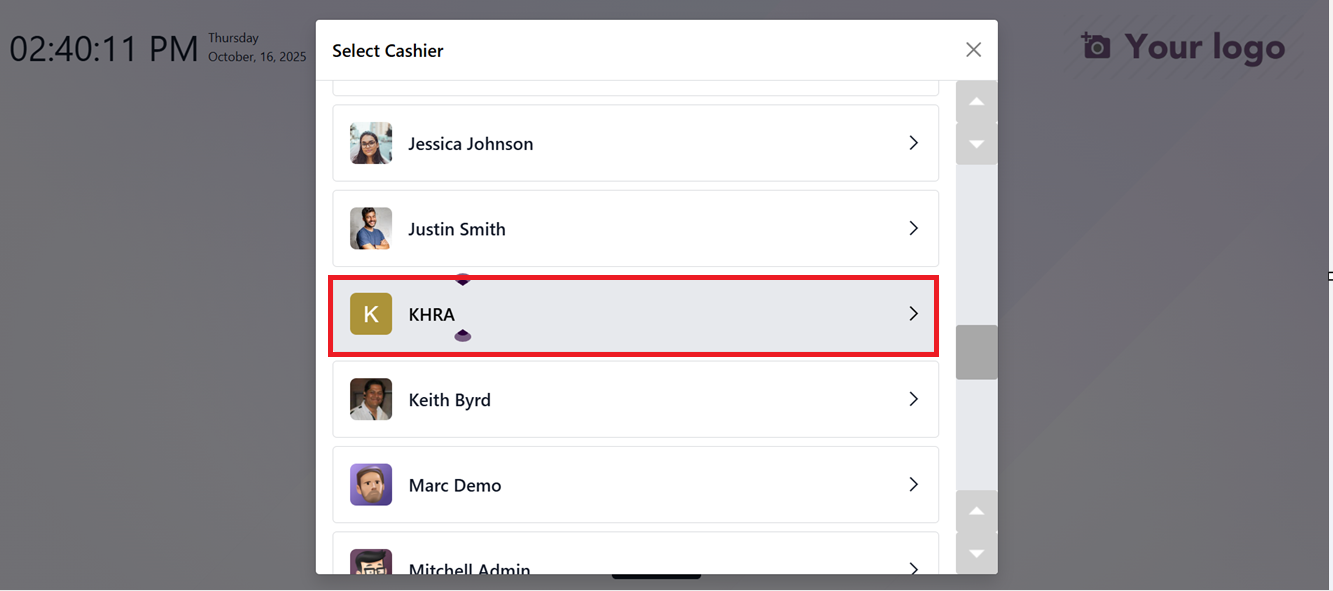The height and width of the screenshot is (591, 1333).
Task: Click Keith Byrd's profile photo
Action: [x=371, y=400]
